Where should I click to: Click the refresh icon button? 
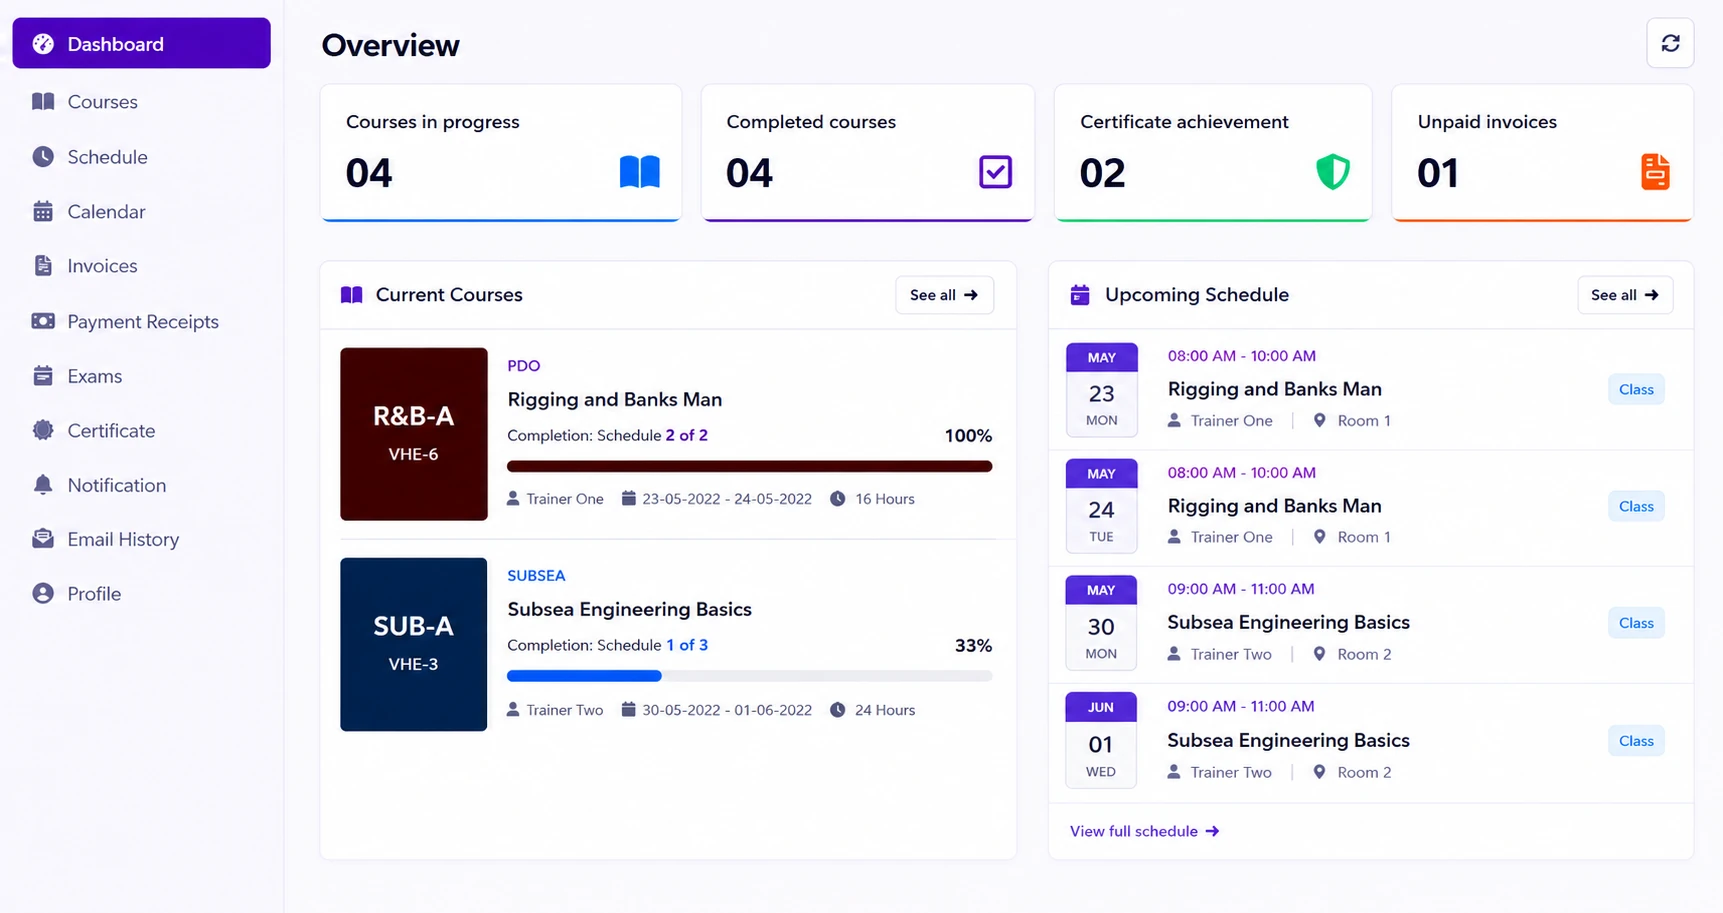[x=1670, y=43]
